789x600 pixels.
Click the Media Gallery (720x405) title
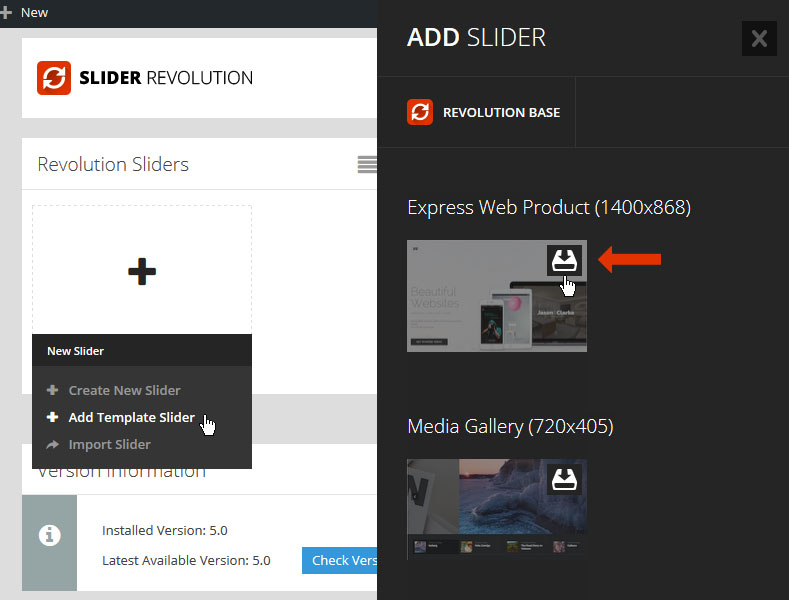[x=510, y=426]
